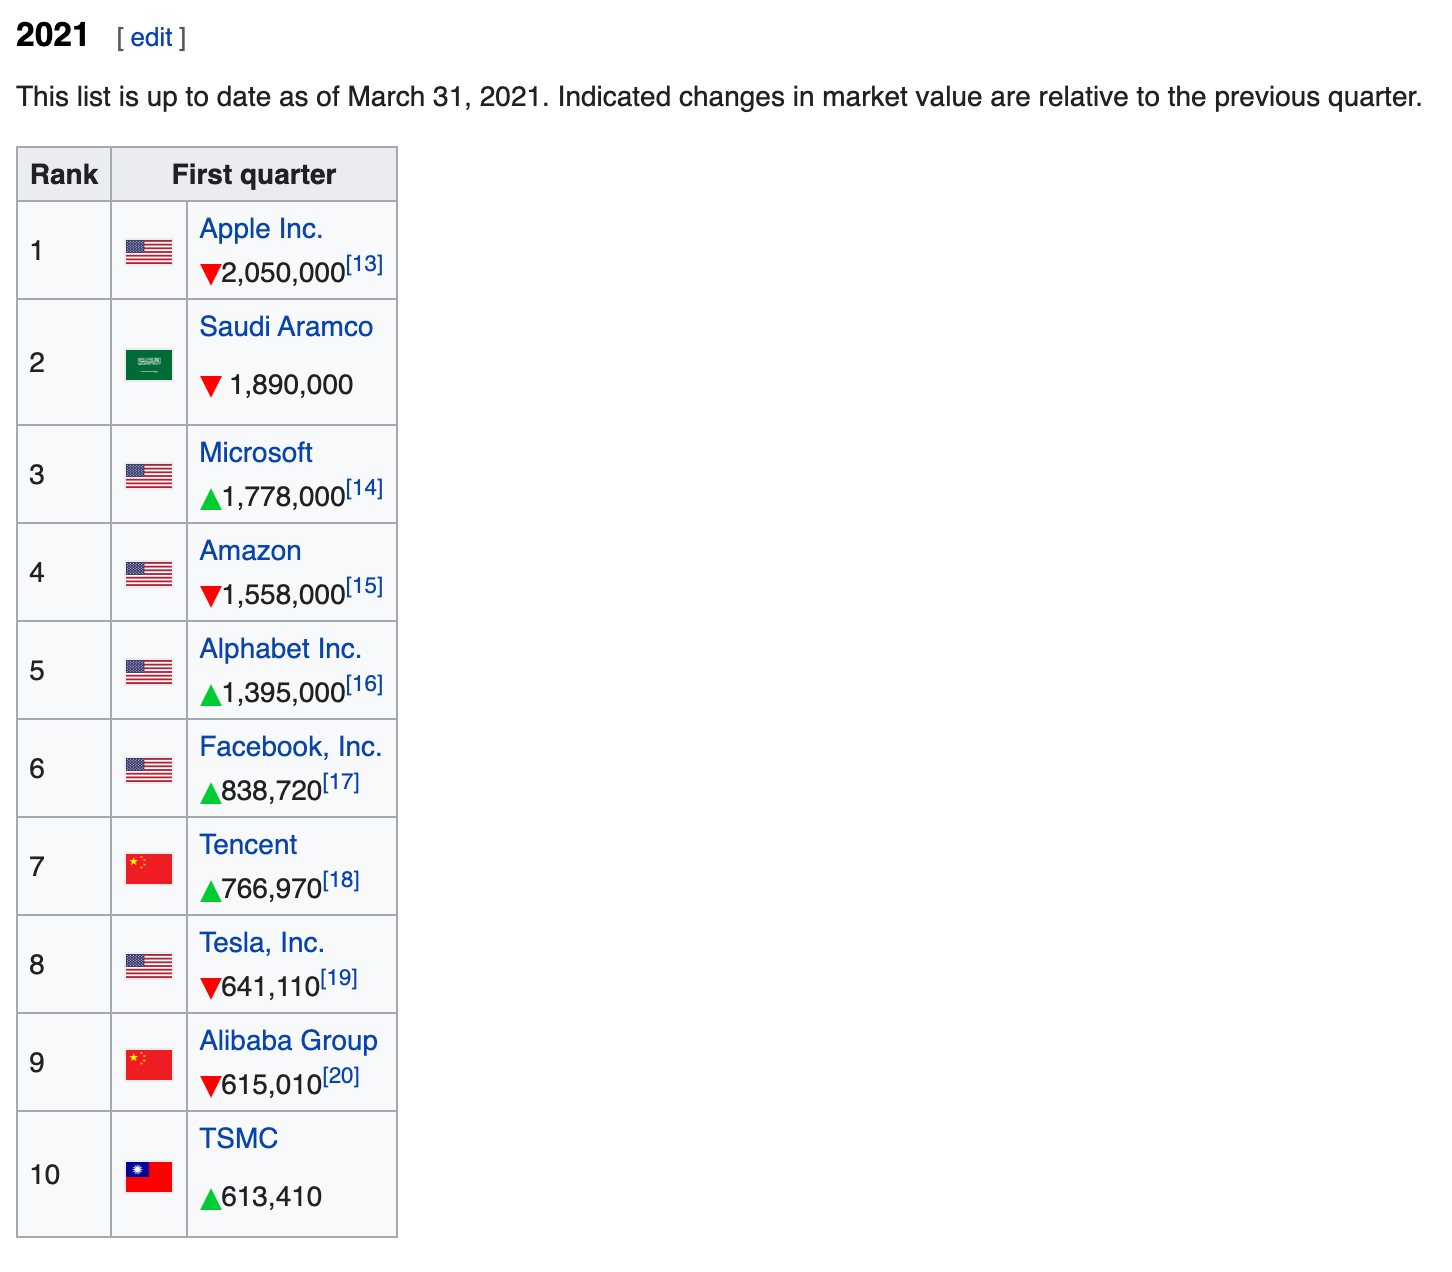This screenshot has height=1272, width=1452.
Task: Open the Alibaba Group link
Action: (288, 1041)
